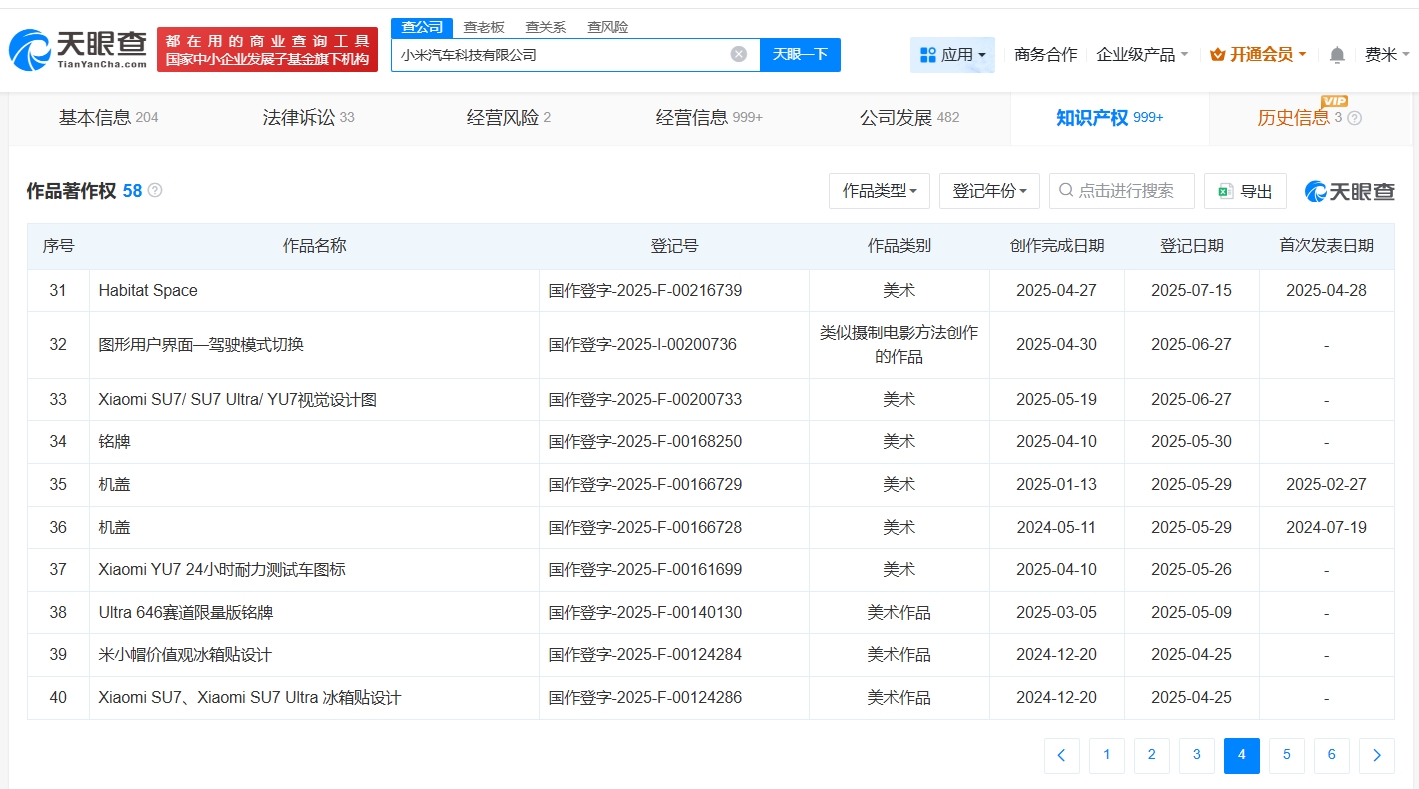Expand the 企业级产品 menu

pos(1142,55)
